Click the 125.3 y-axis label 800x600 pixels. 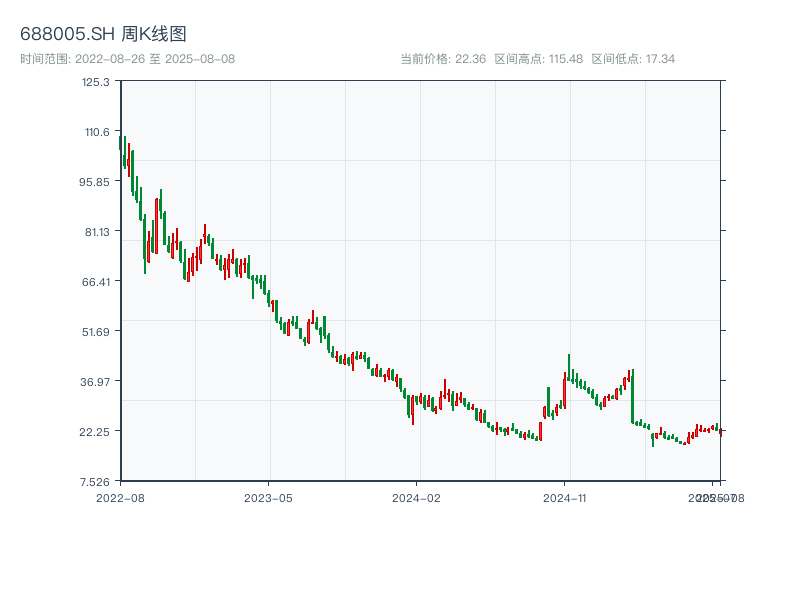pyautogui.click(x=97, y=82)
